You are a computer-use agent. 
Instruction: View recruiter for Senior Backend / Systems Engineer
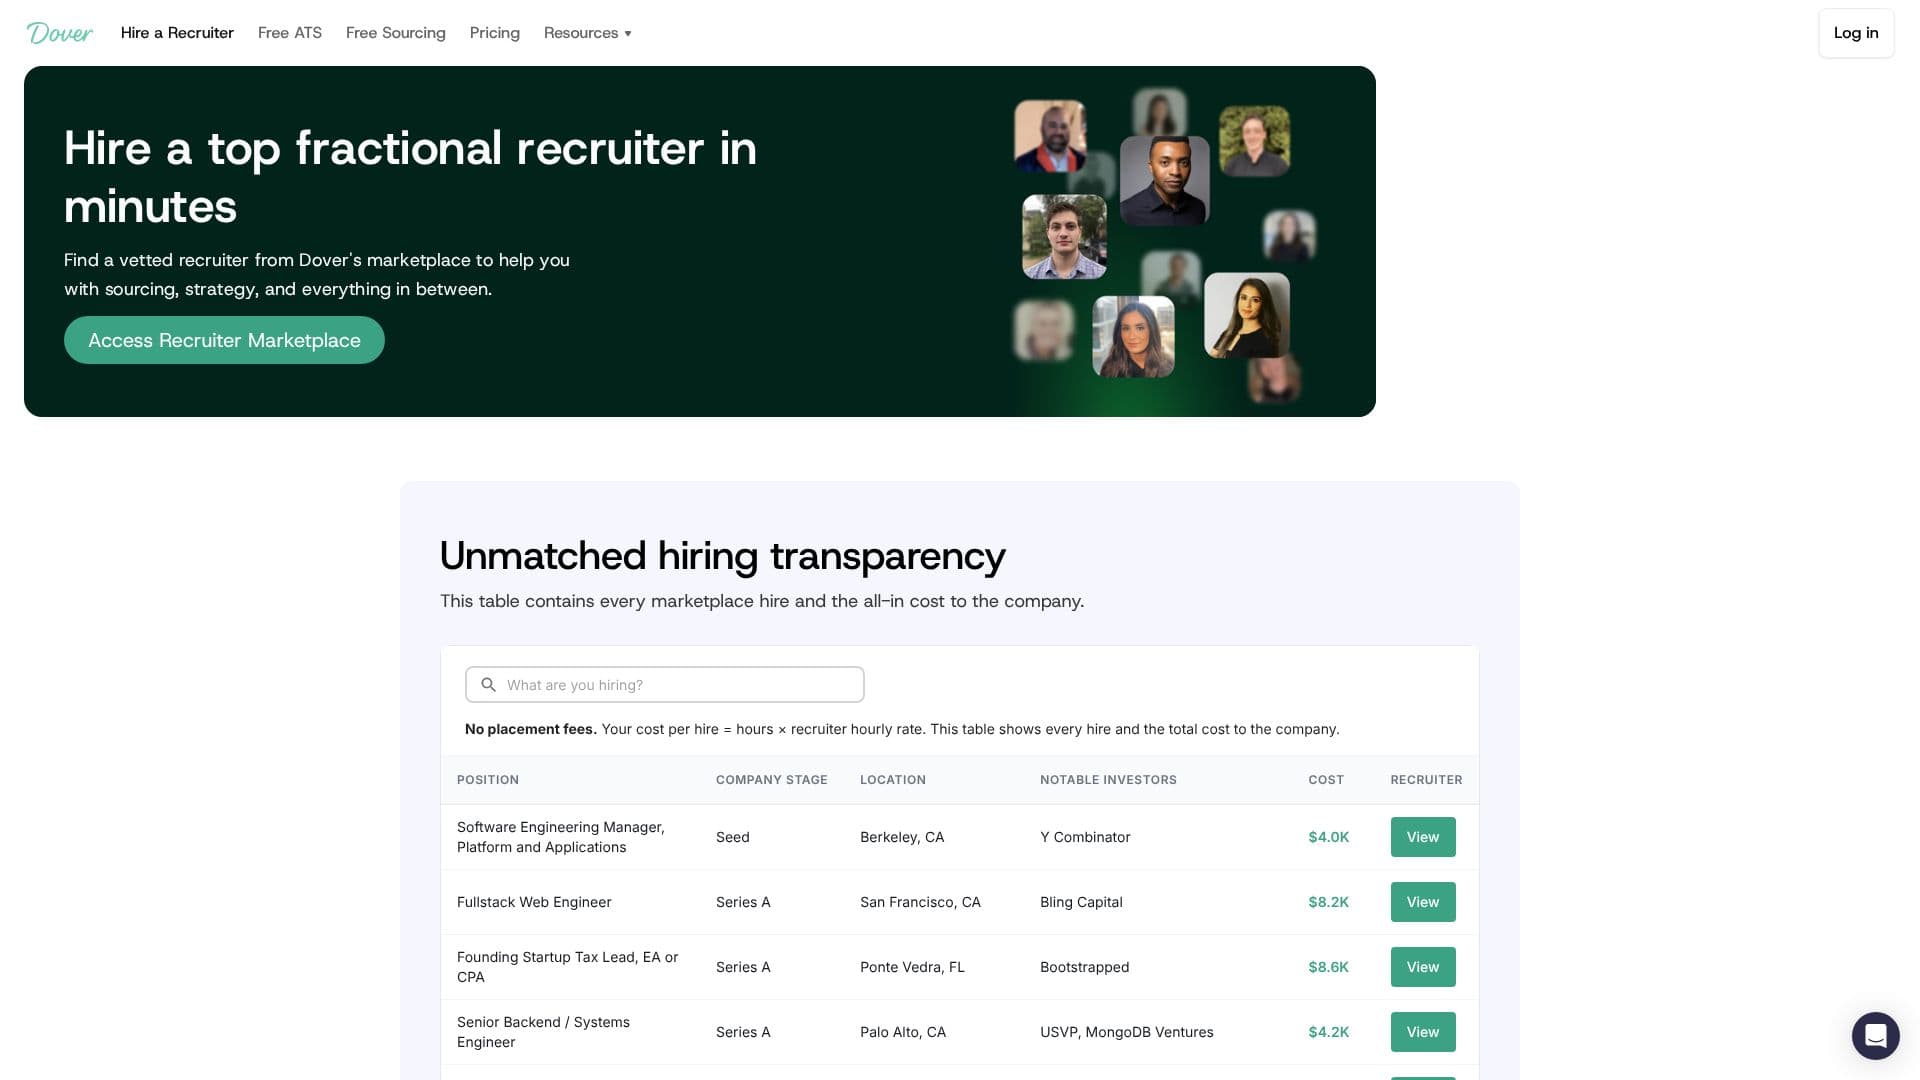1423,1032
